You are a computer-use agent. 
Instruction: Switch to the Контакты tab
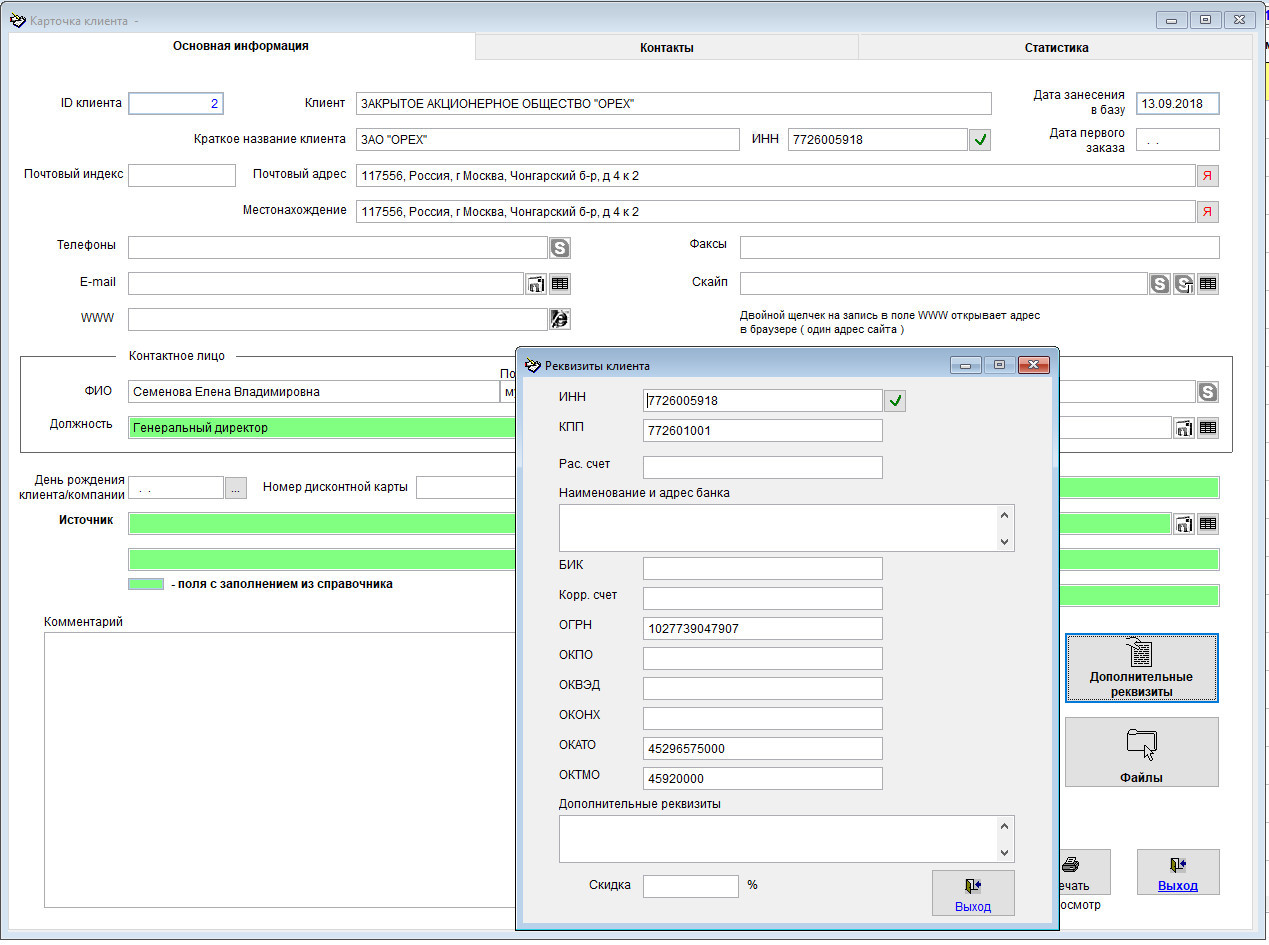[666, 47]
